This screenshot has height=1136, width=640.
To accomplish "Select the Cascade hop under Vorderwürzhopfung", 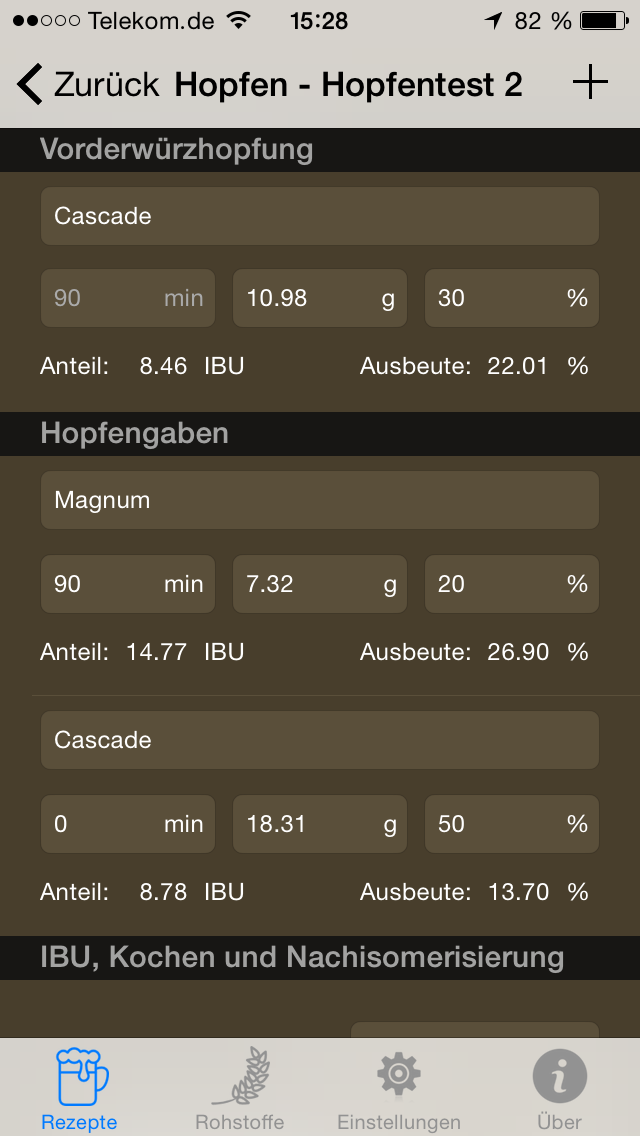I will [x=319, y=216].
